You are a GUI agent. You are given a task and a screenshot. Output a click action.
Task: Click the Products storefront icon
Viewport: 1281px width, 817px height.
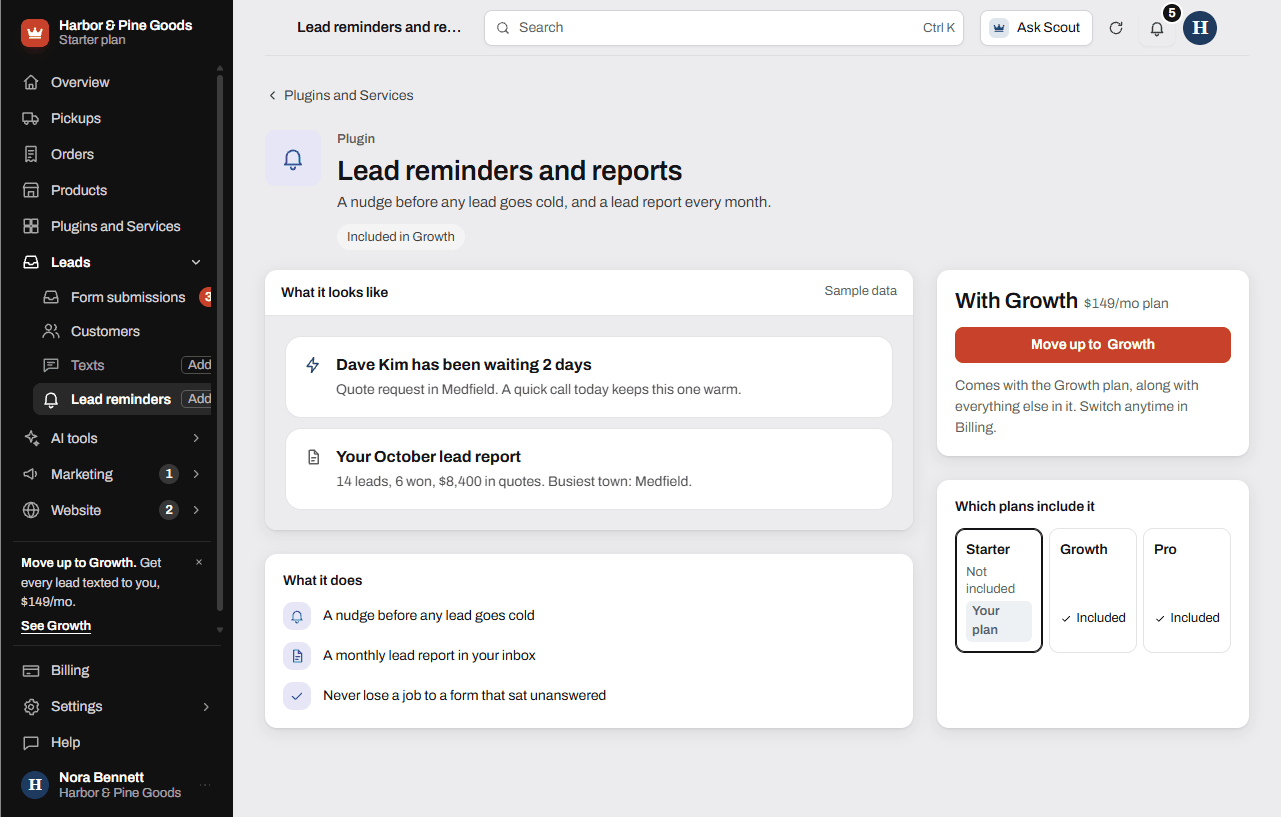[x=31, y=190]
